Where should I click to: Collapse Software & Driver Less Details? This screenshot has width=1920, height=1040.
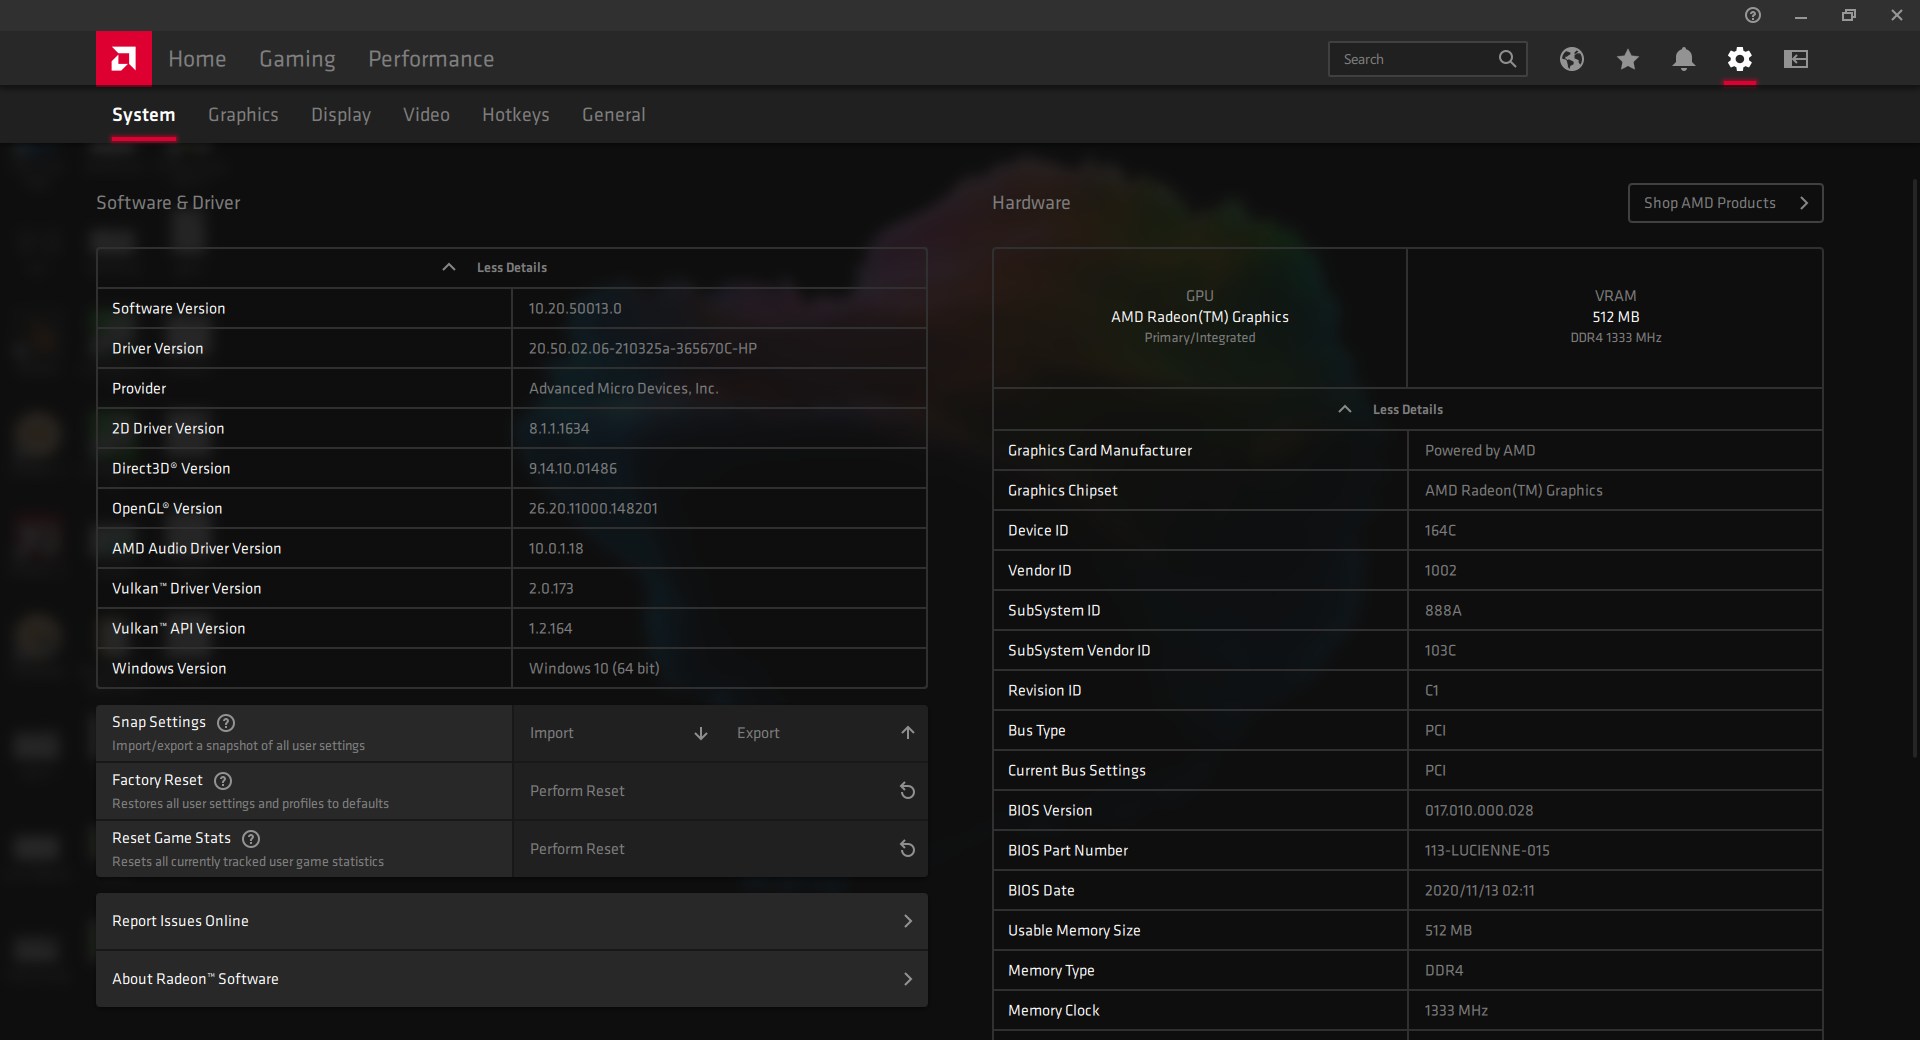pyautogui.click(x=512, y=268)
